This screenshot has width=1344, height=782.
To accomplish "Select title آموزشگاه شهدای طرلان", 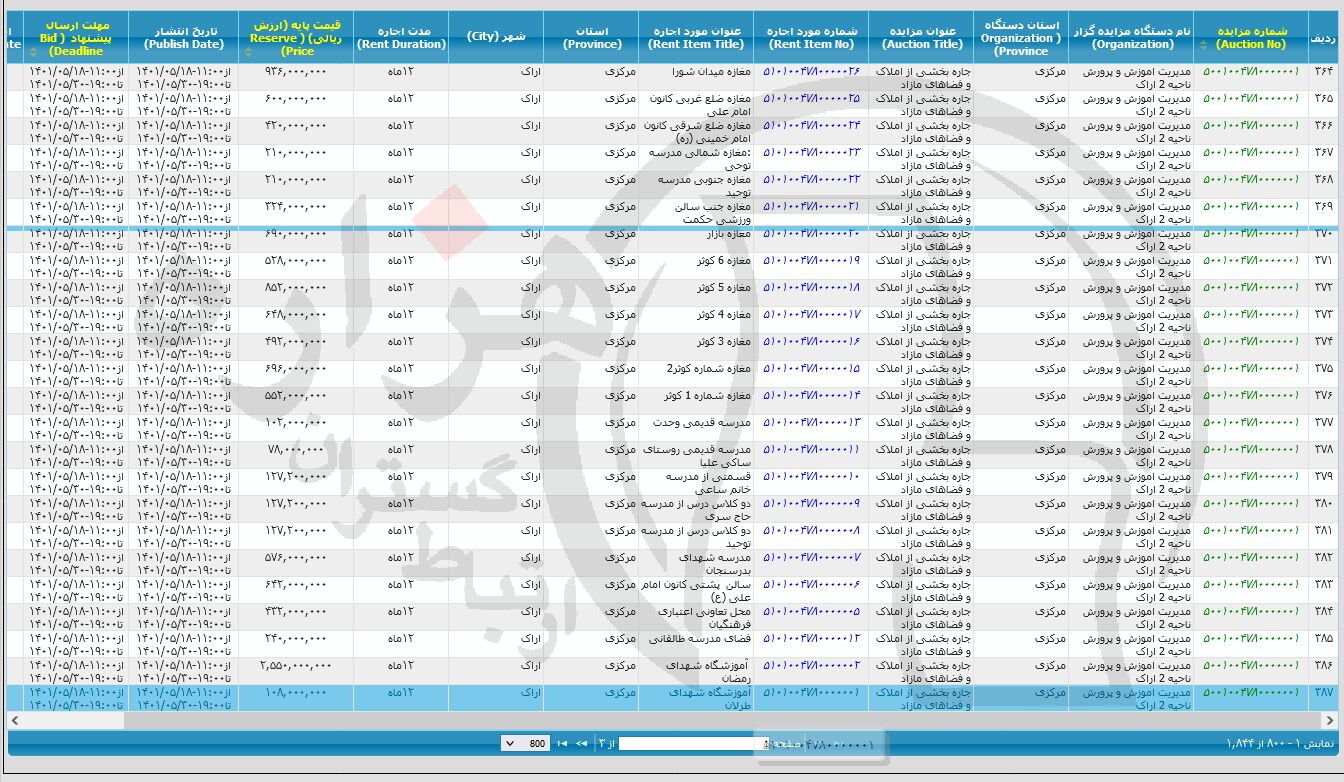I will pyautogui.click(x=710, y=698).
